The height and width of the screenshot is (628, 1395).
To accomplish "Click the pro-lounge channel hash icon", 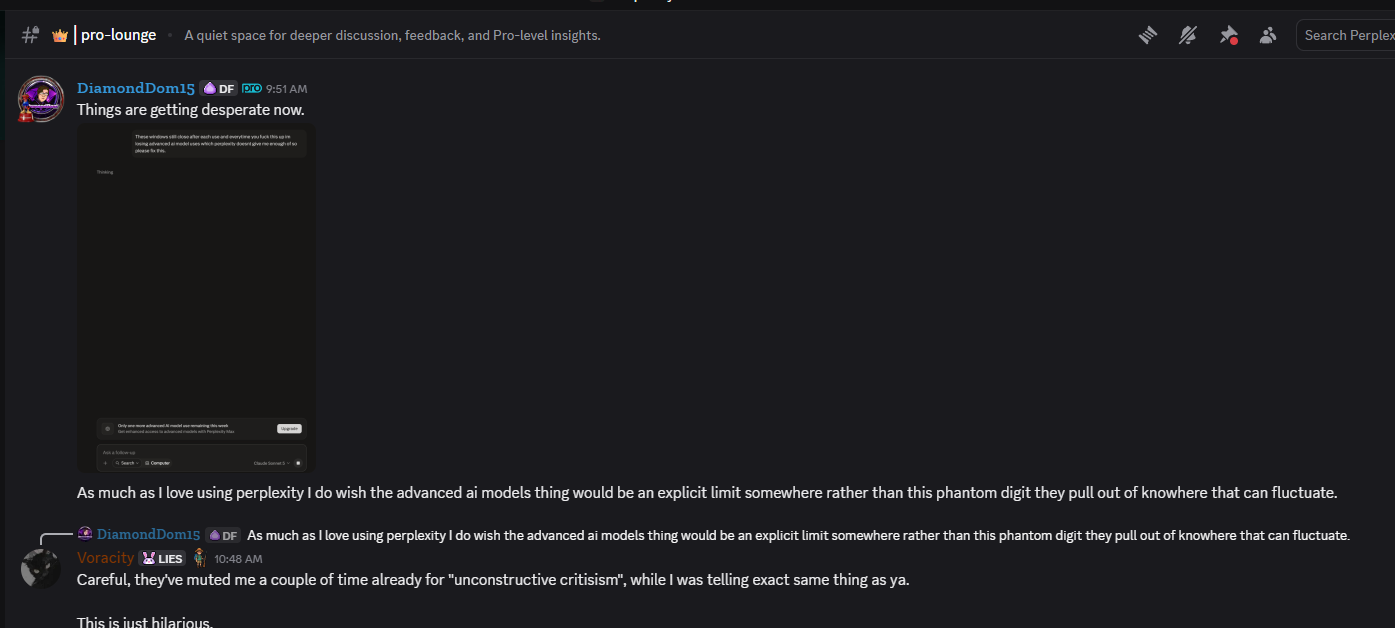I will point(30,35).
